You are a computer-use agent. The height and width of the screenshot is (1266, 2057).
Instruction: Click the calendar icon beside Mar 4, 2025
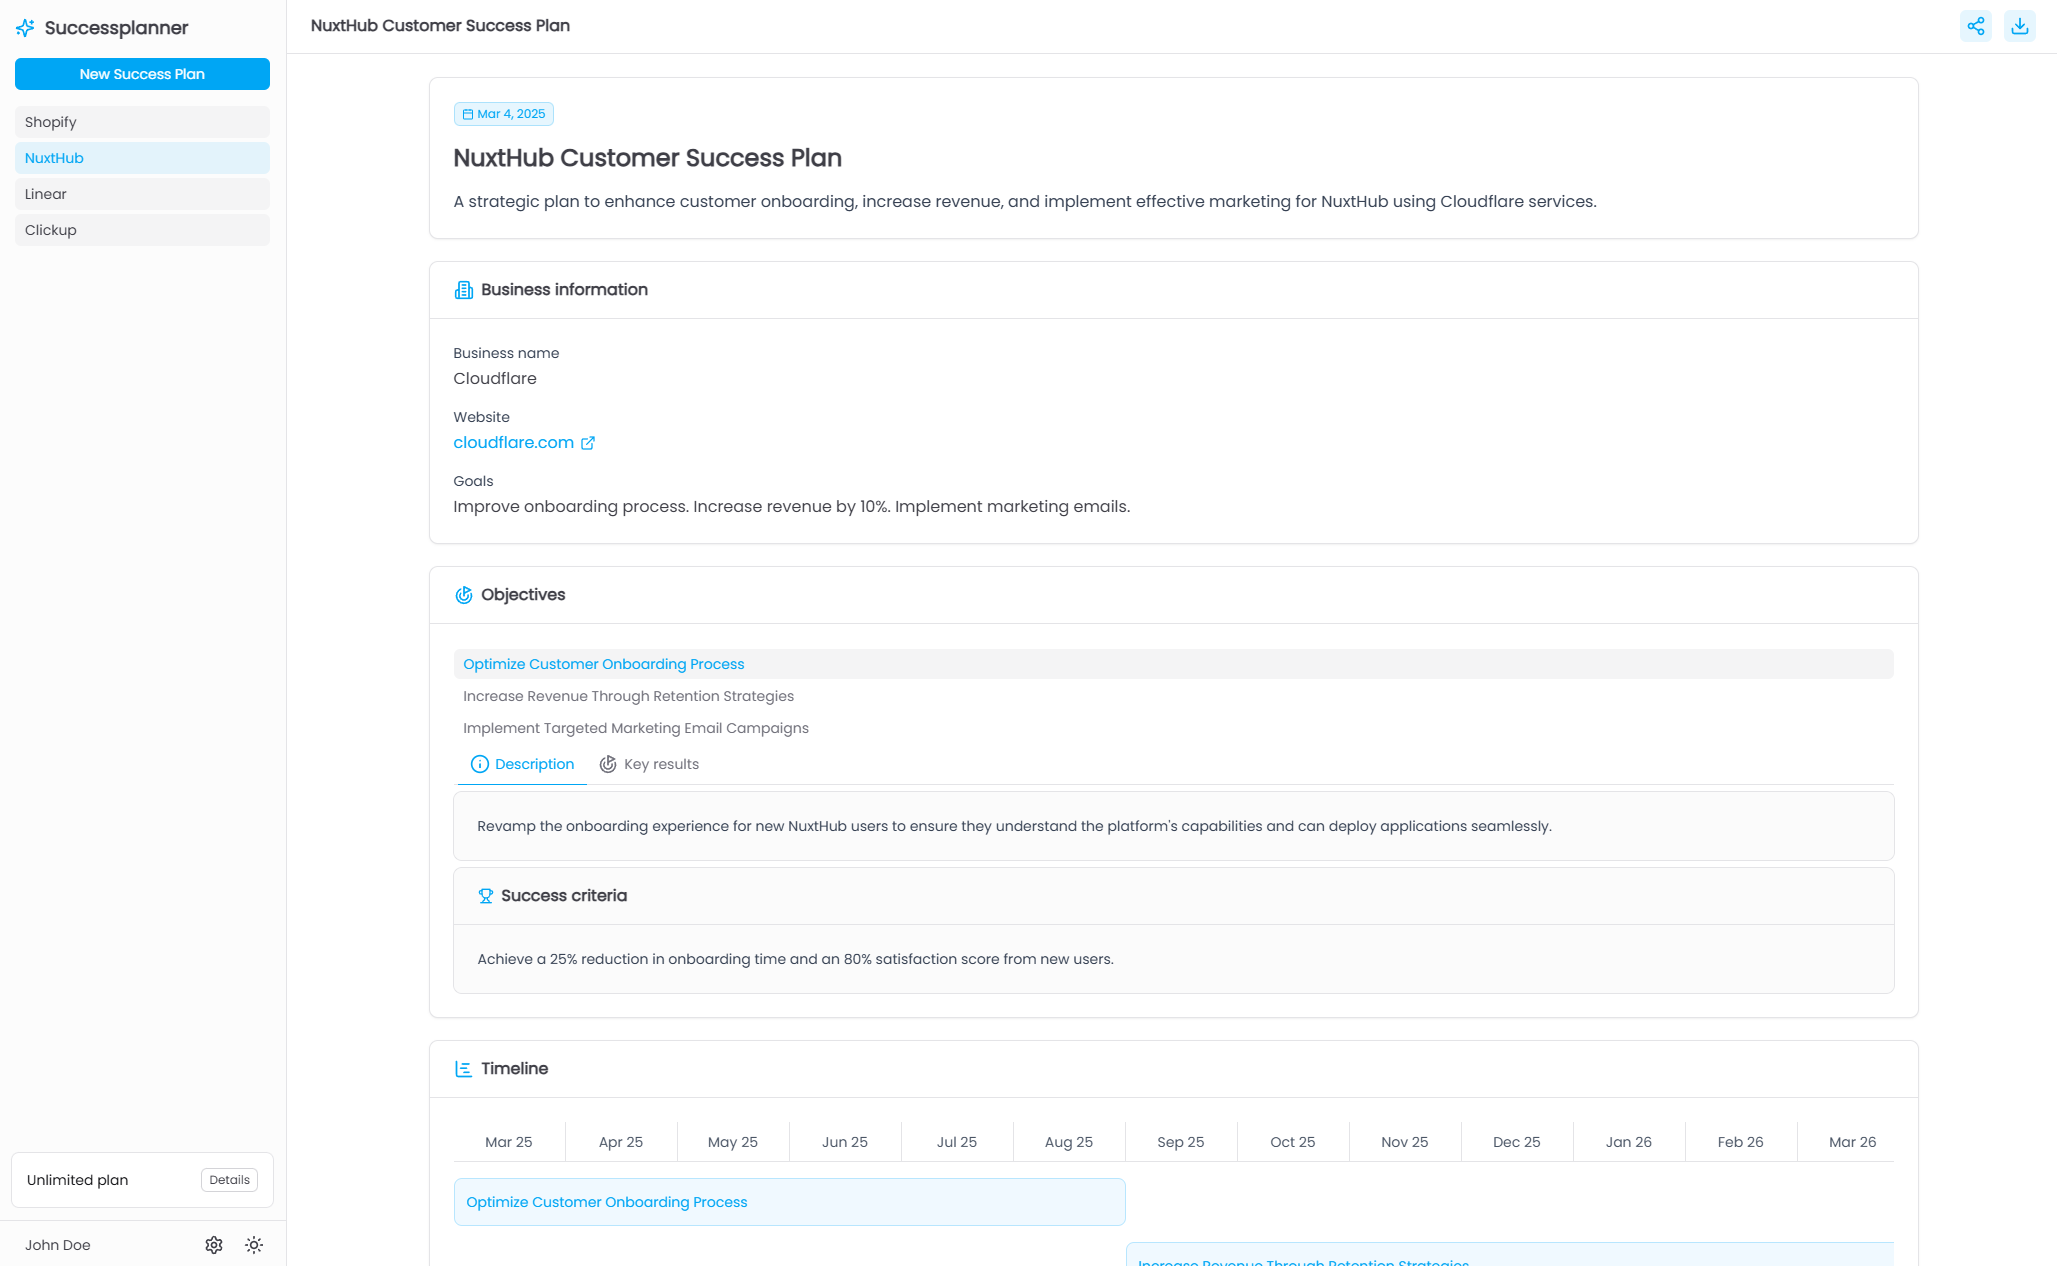click(467, 113)
